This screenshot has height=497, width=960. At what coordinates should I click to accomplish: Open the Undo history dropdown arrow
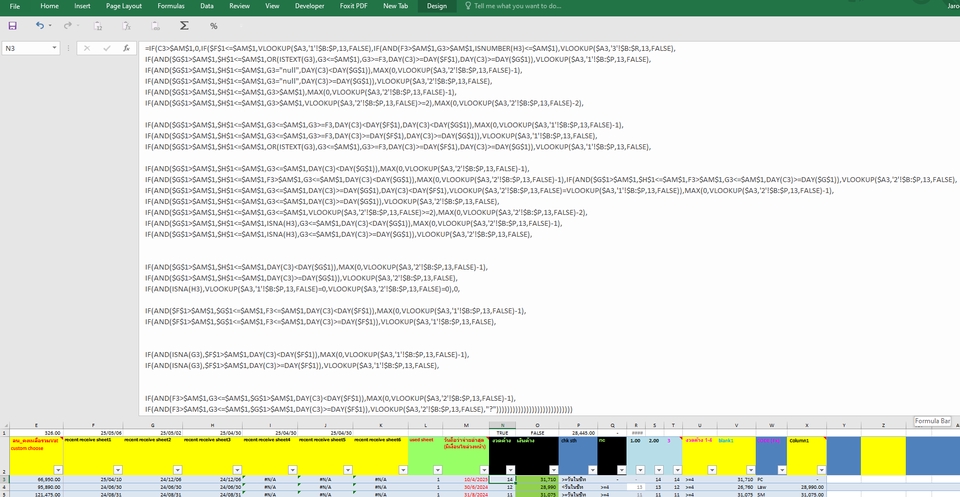[x=51, y=25]
